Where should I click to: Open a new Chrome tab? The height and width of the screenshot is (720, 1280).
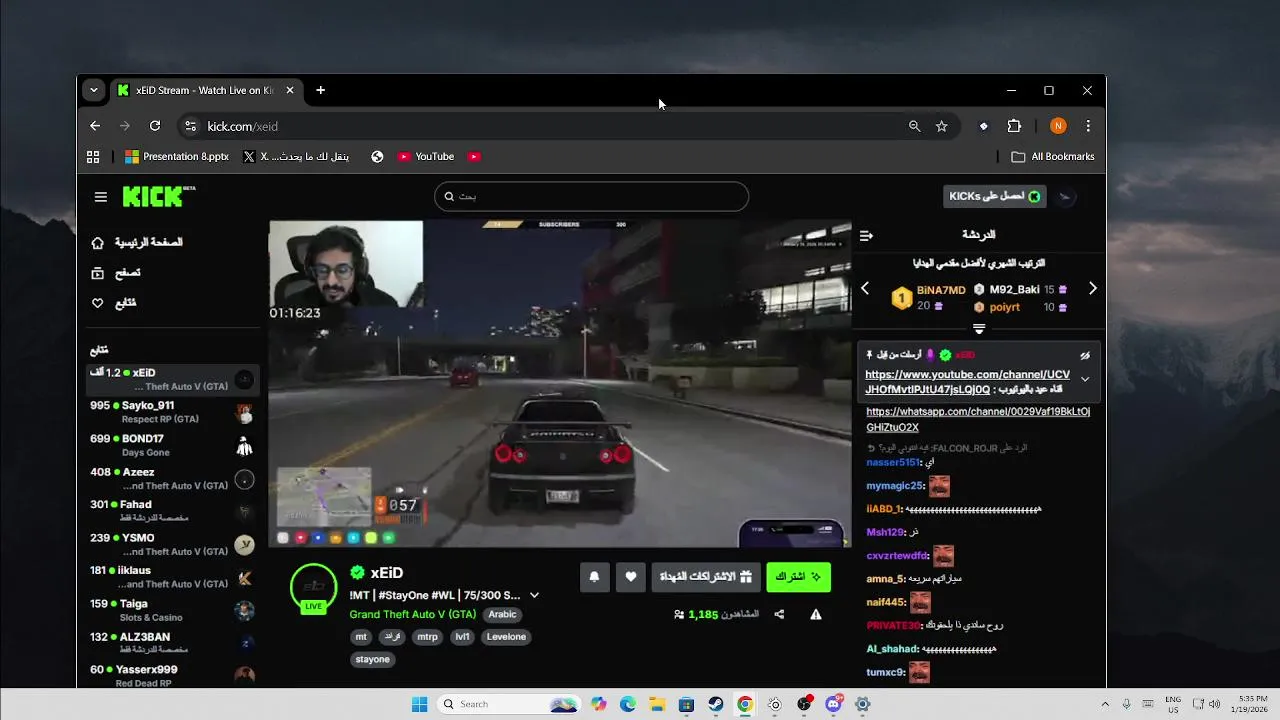click(x=320, y=90)
